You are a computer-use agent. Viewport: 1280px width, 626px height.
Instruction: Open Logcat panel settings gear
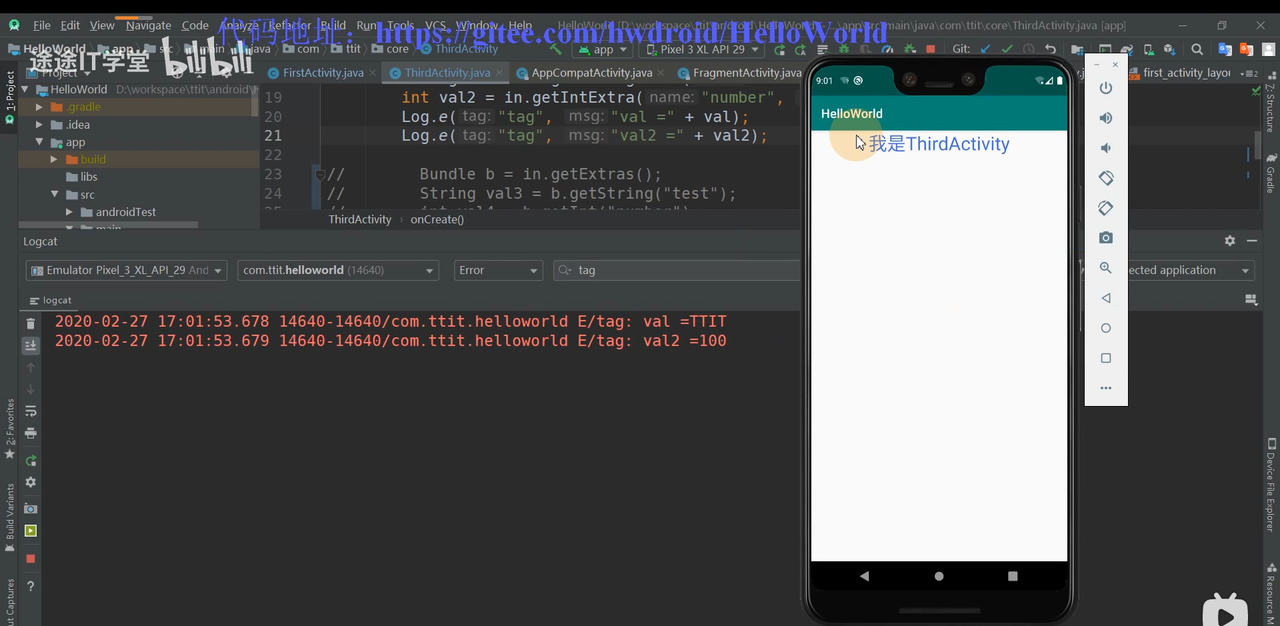1230,241
